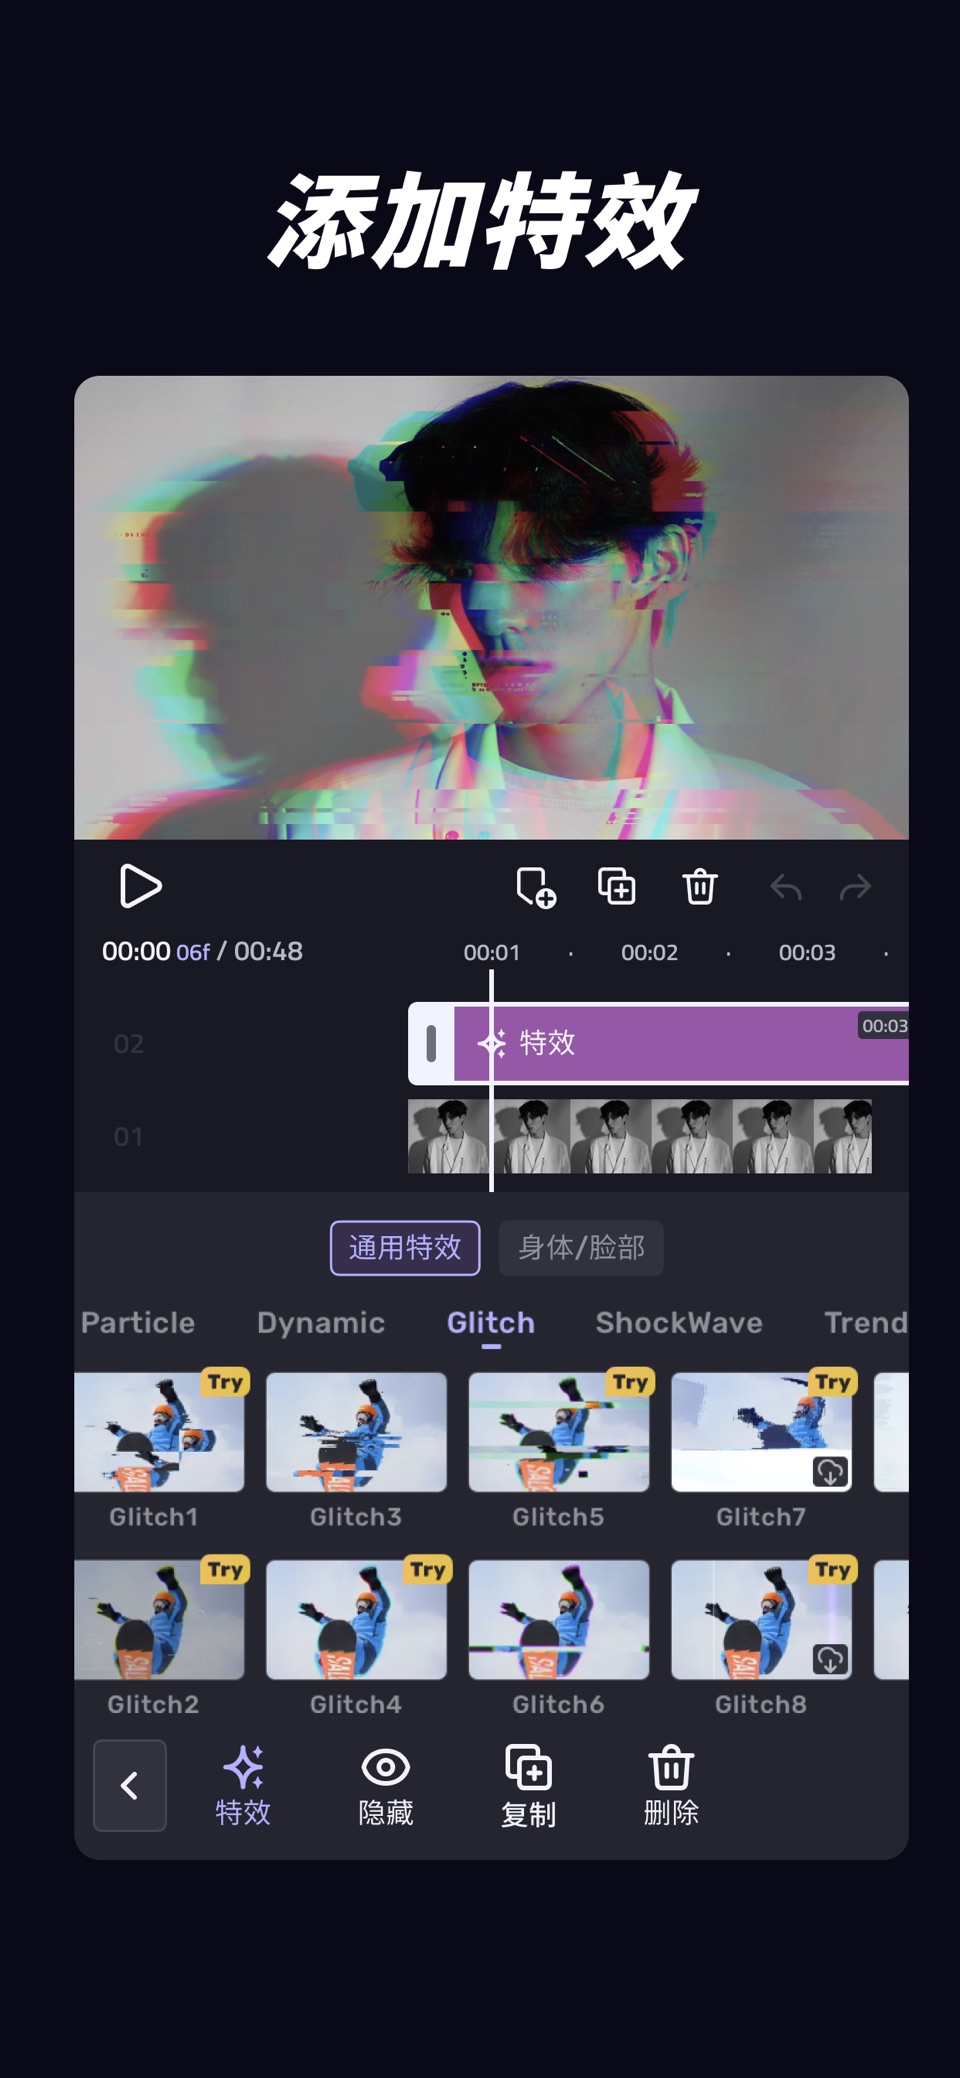960x2078 pixels.
Task: Click the Try badge on Glitch4
Action: click(x=428, y=1569)
